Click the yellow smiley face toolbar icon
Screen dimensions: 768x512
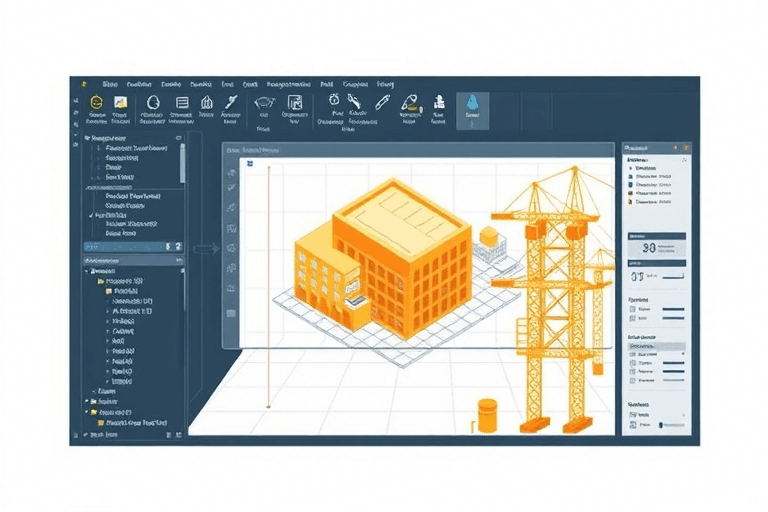(x=96, y=102)
